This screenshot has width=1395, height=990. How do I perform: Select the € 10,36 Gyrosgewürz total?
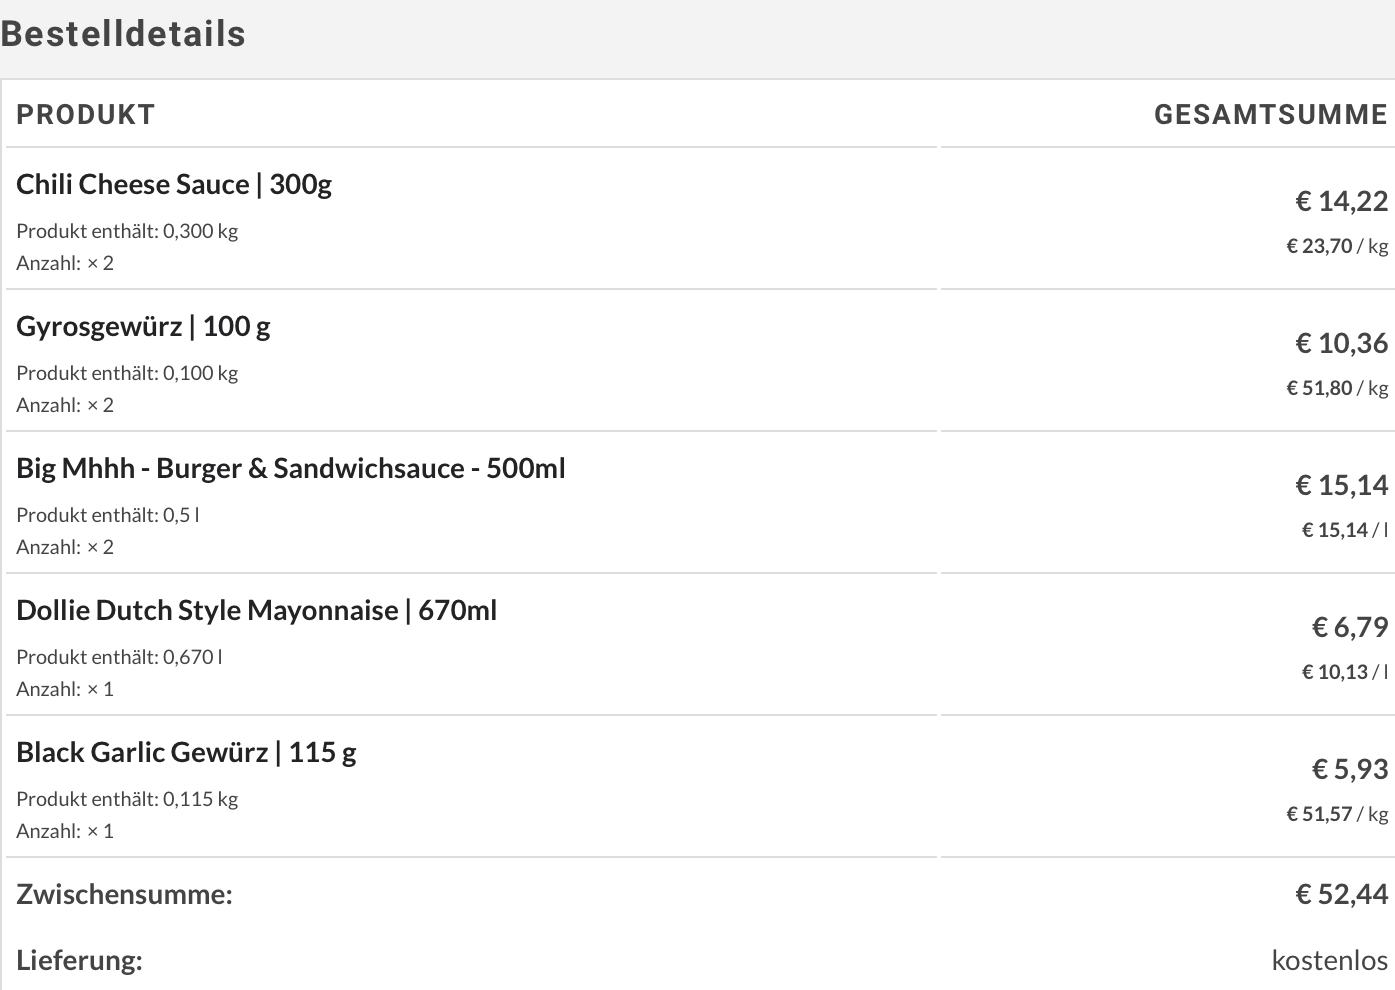click(1341, 344)
